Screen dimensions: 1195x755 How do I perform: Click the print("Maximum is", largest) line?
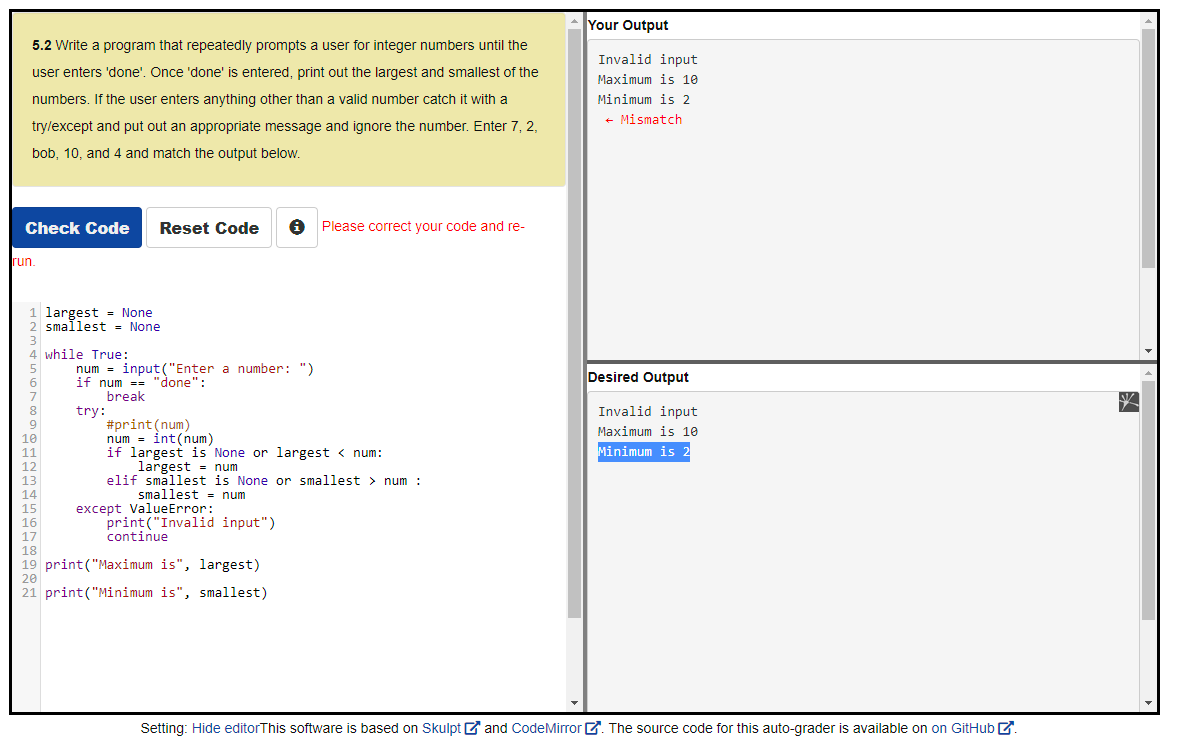click(x=152, y=565)
